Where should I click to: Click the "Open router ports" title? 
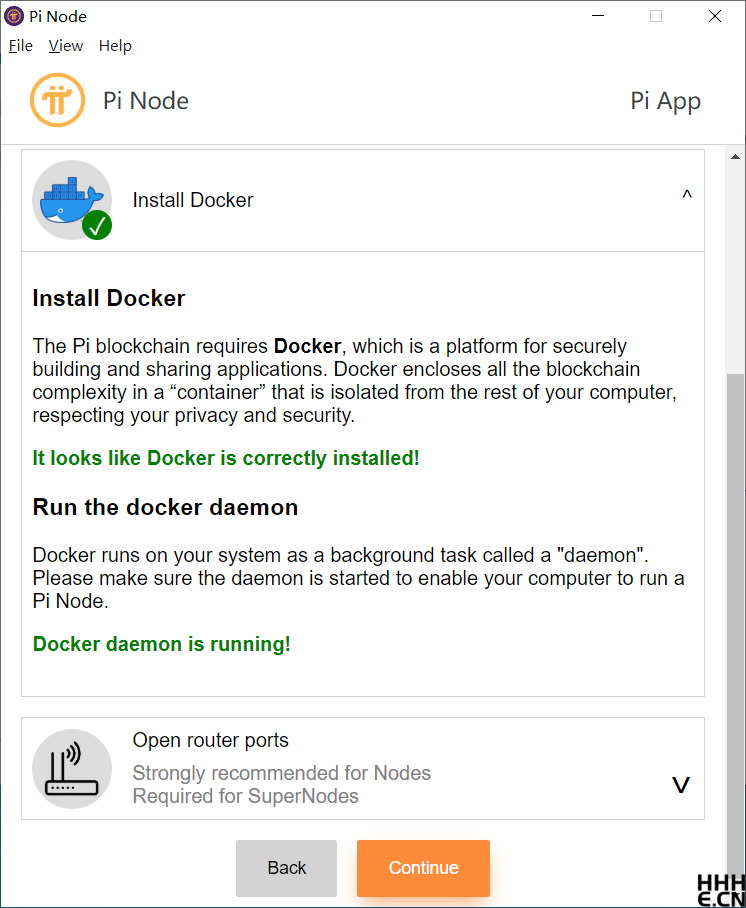point(210,740)
